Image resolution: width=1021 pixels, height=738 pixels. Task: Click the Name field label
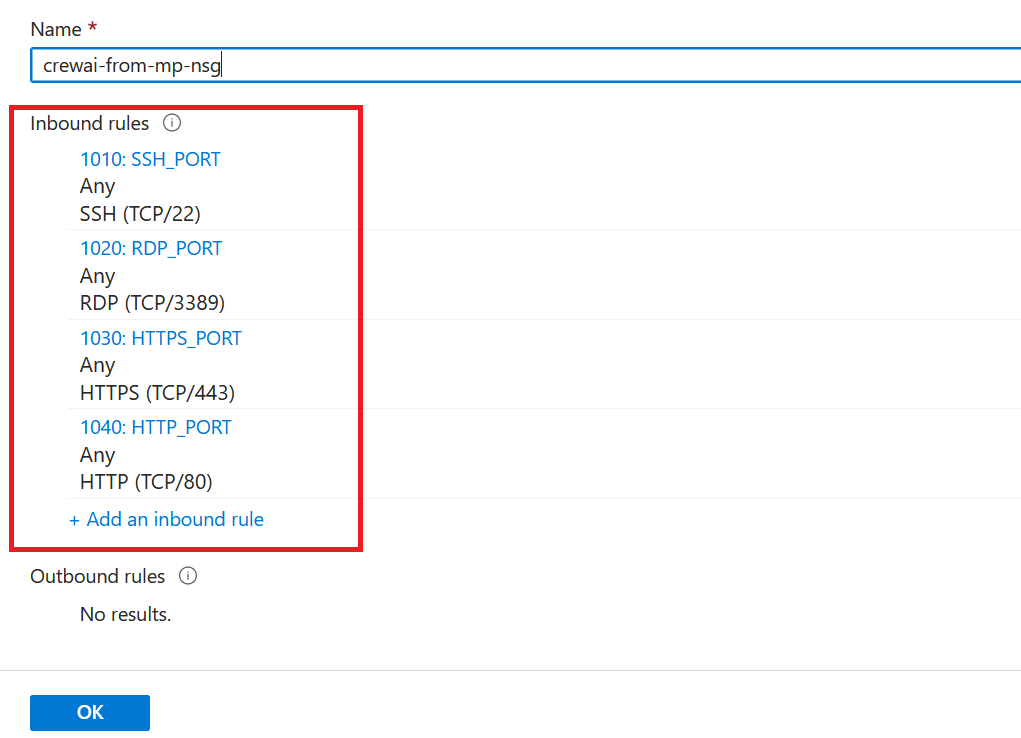[56, 29]
